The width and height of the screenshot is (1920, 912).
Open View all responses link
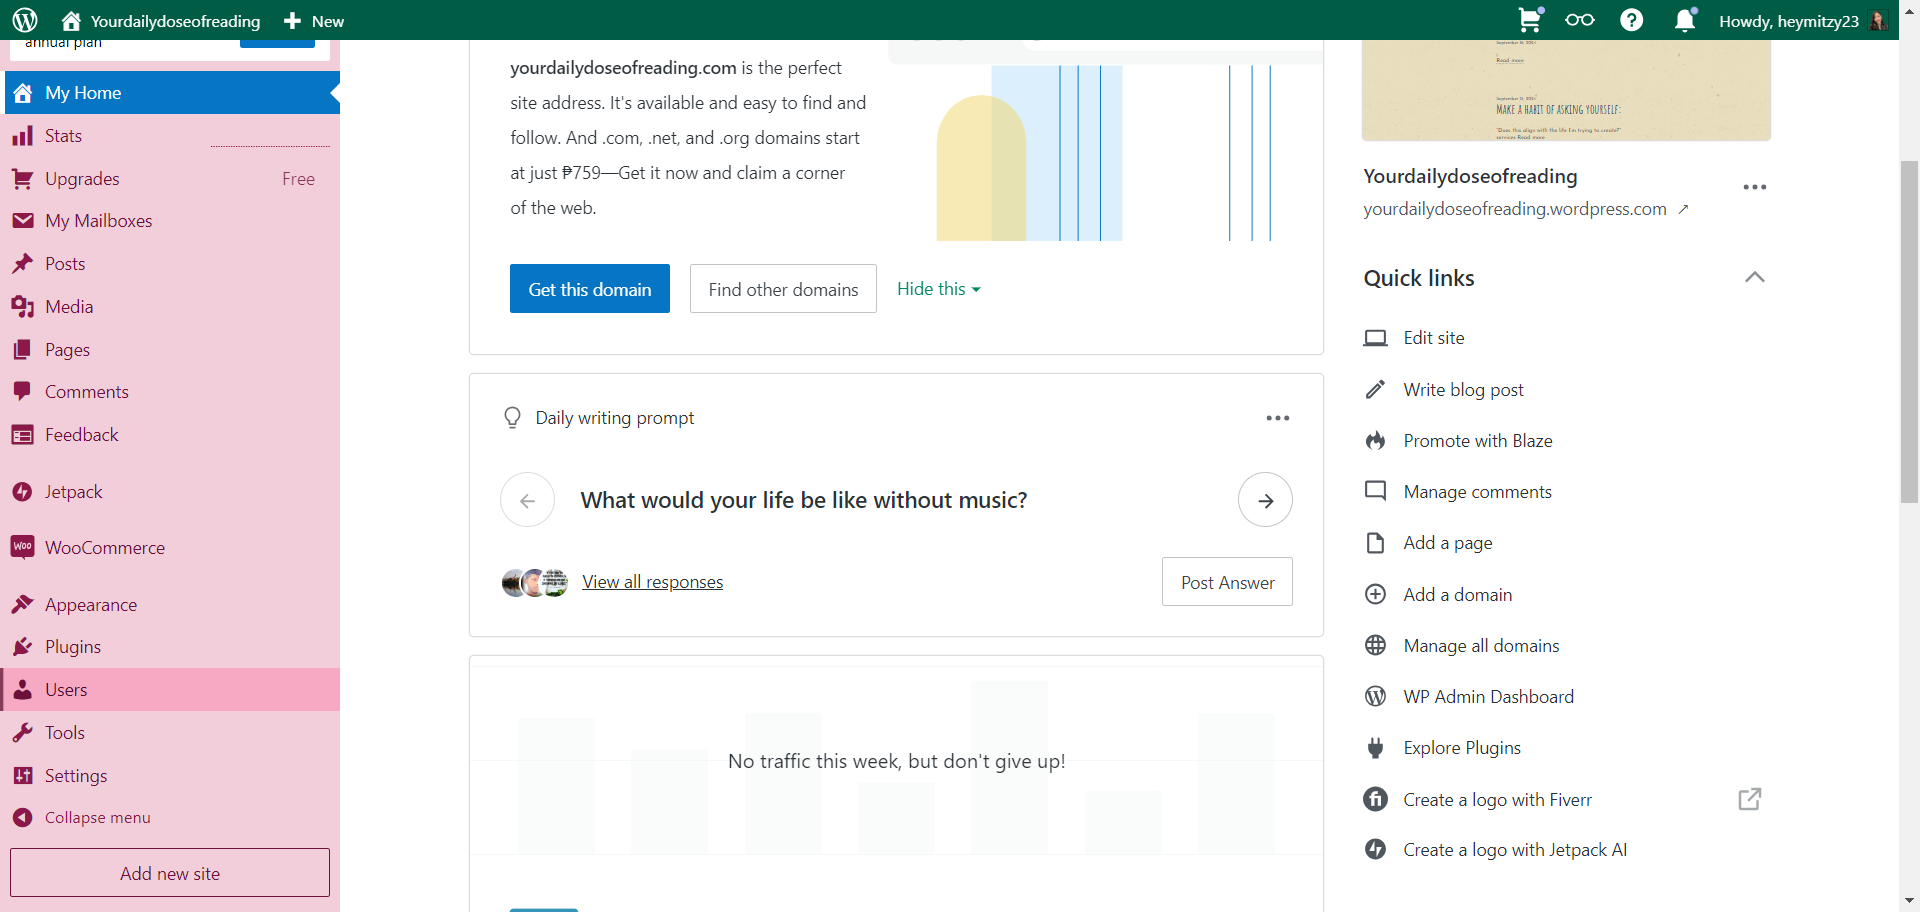coord(652,582)
